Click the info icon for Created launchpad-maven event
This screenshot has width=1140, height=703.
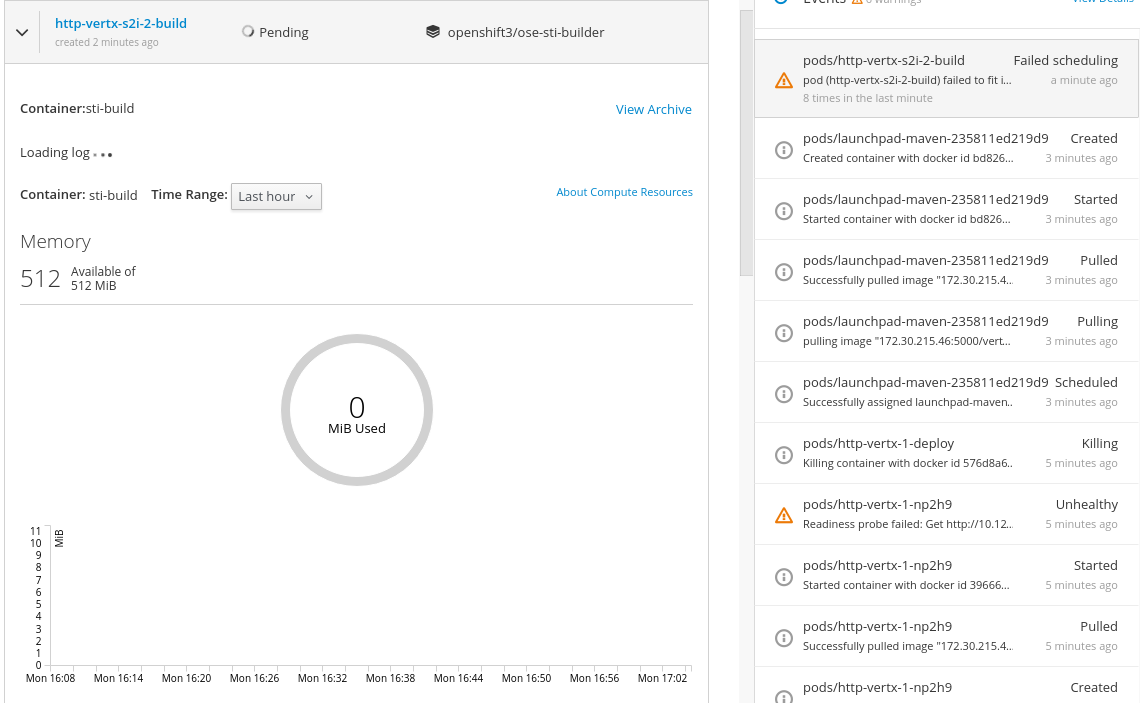pos(784,150)
